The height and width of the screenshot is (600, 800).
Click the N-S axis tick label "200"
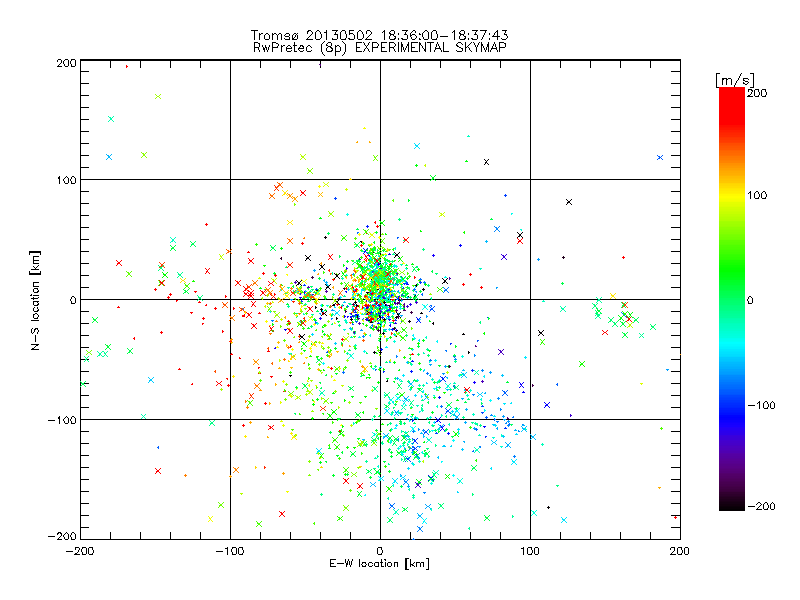click(66, 63)
